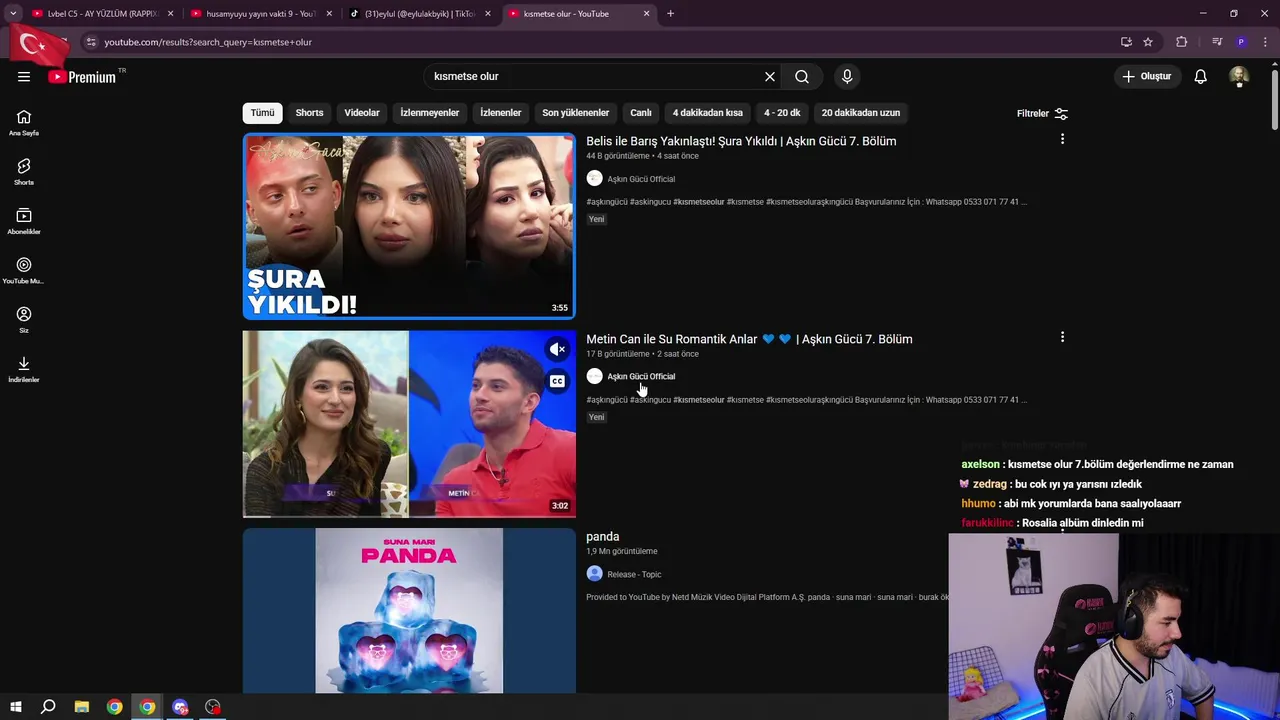The image size is (1280, 720).
Task: Open the account avatar menu
Action: [x=1239, y=76]
